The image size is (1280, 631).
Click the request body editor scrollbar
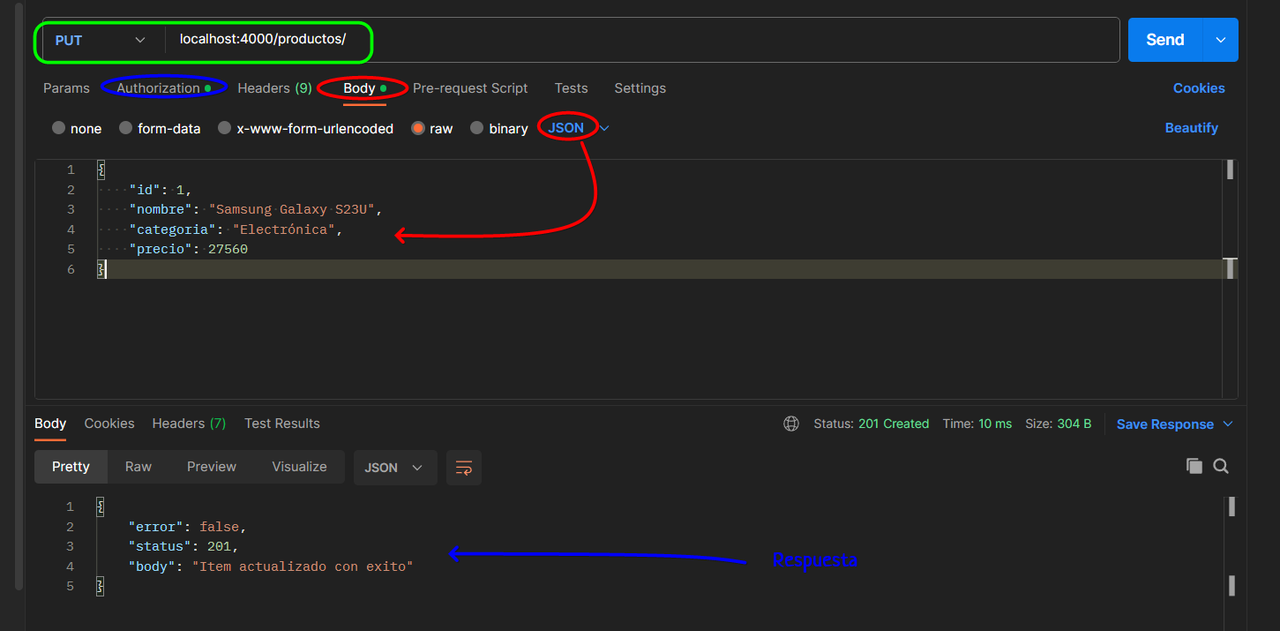pos(1230,170)
